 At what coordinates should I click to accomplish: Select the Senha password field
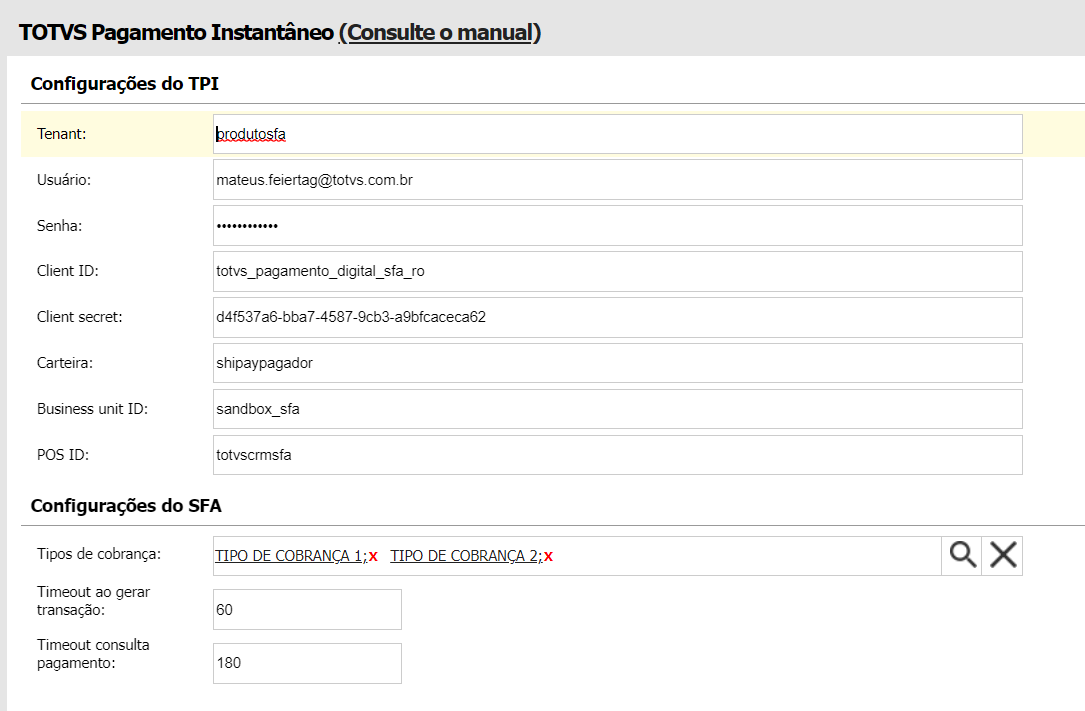[x=617, y=226]
